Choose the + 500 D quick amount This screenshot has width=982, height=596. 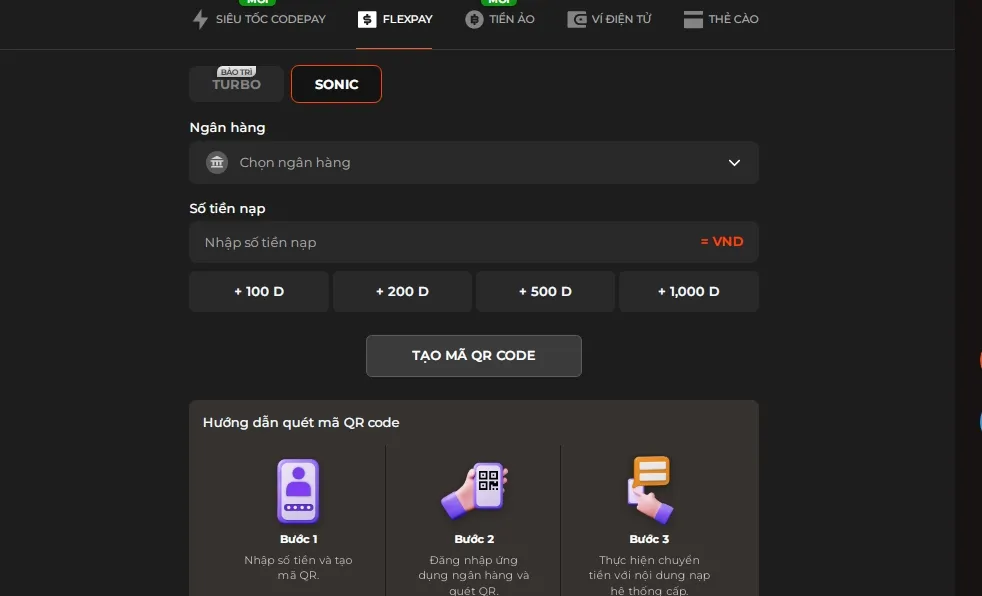[x=545, y=292]
